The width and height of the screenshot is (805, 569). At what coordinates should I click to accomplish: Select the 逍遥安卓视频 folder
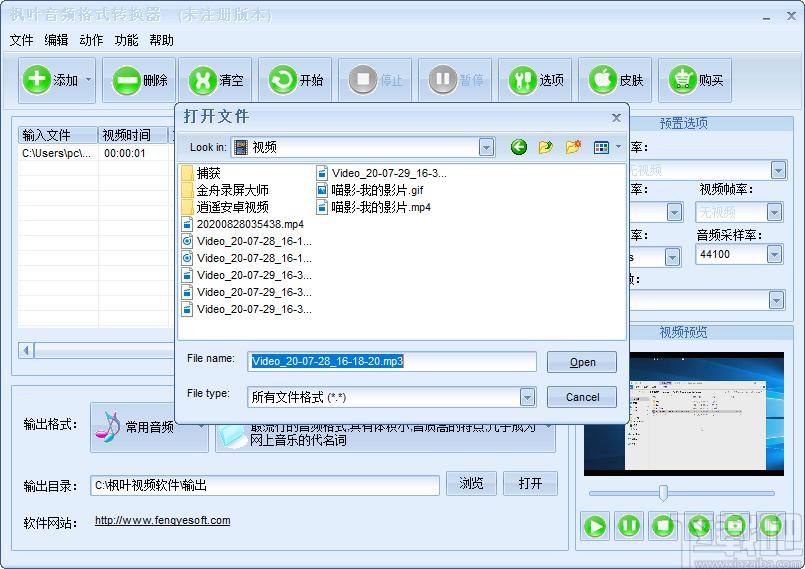pos(225,207)
